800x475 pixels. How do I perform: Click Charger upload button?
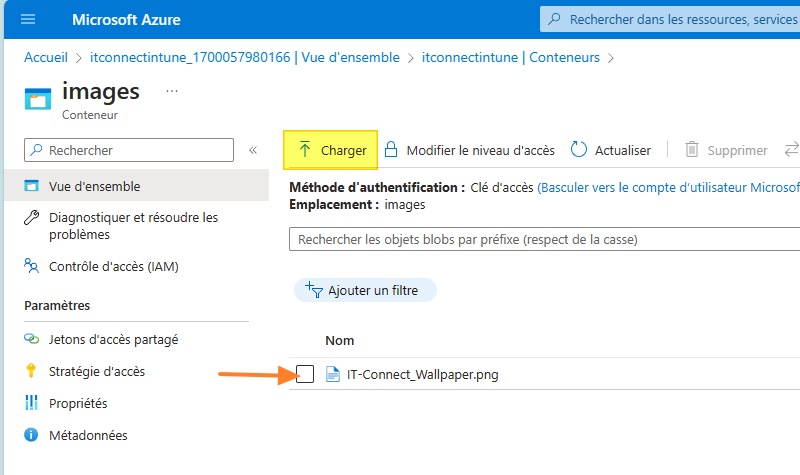point(331,150)
